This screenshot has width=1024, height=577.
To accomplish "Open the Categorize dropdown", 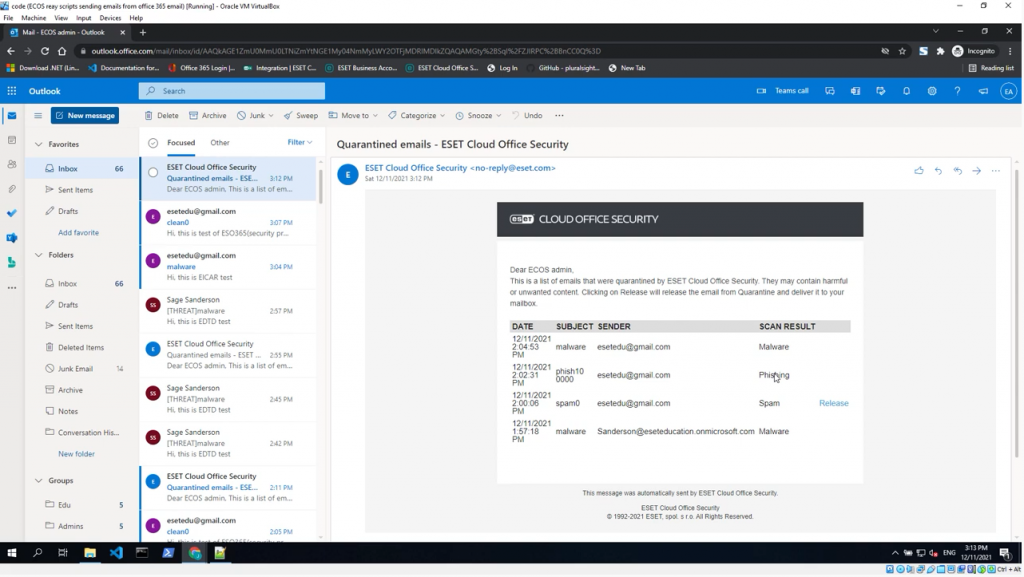I will tap(417, 116).
